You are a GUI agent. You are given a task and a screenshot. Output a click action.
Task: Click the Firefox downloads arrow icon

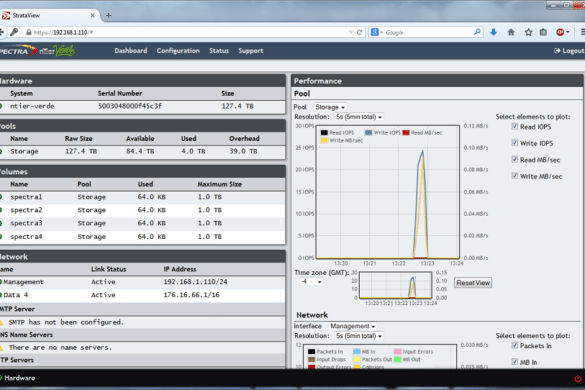pos(493,32)
